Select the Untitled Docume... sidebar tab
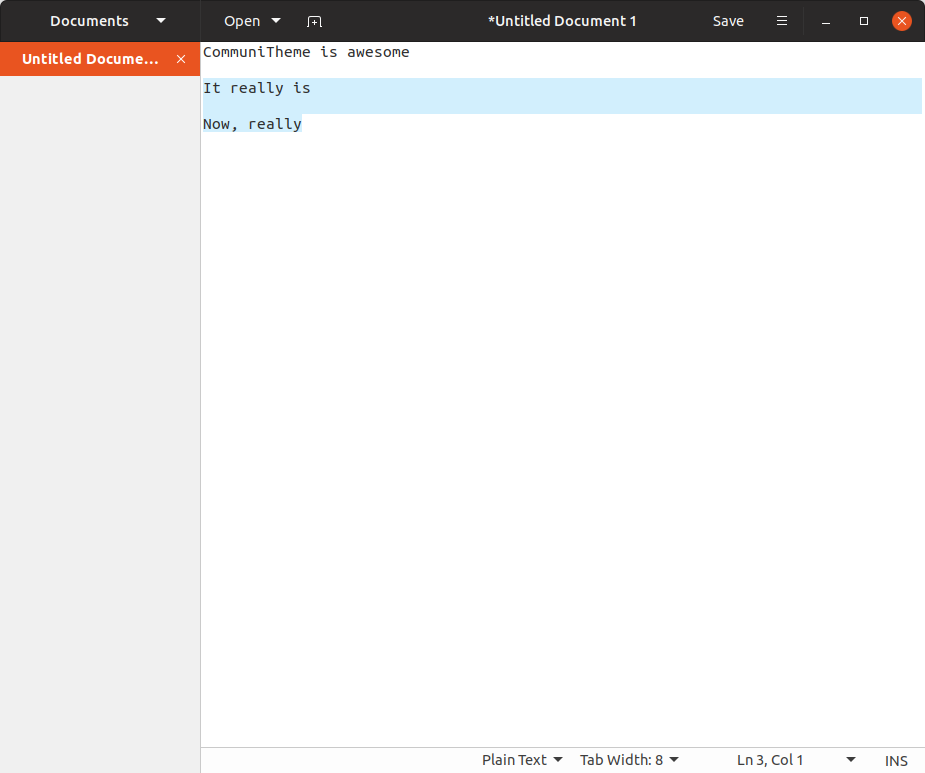 pos(90,59)
